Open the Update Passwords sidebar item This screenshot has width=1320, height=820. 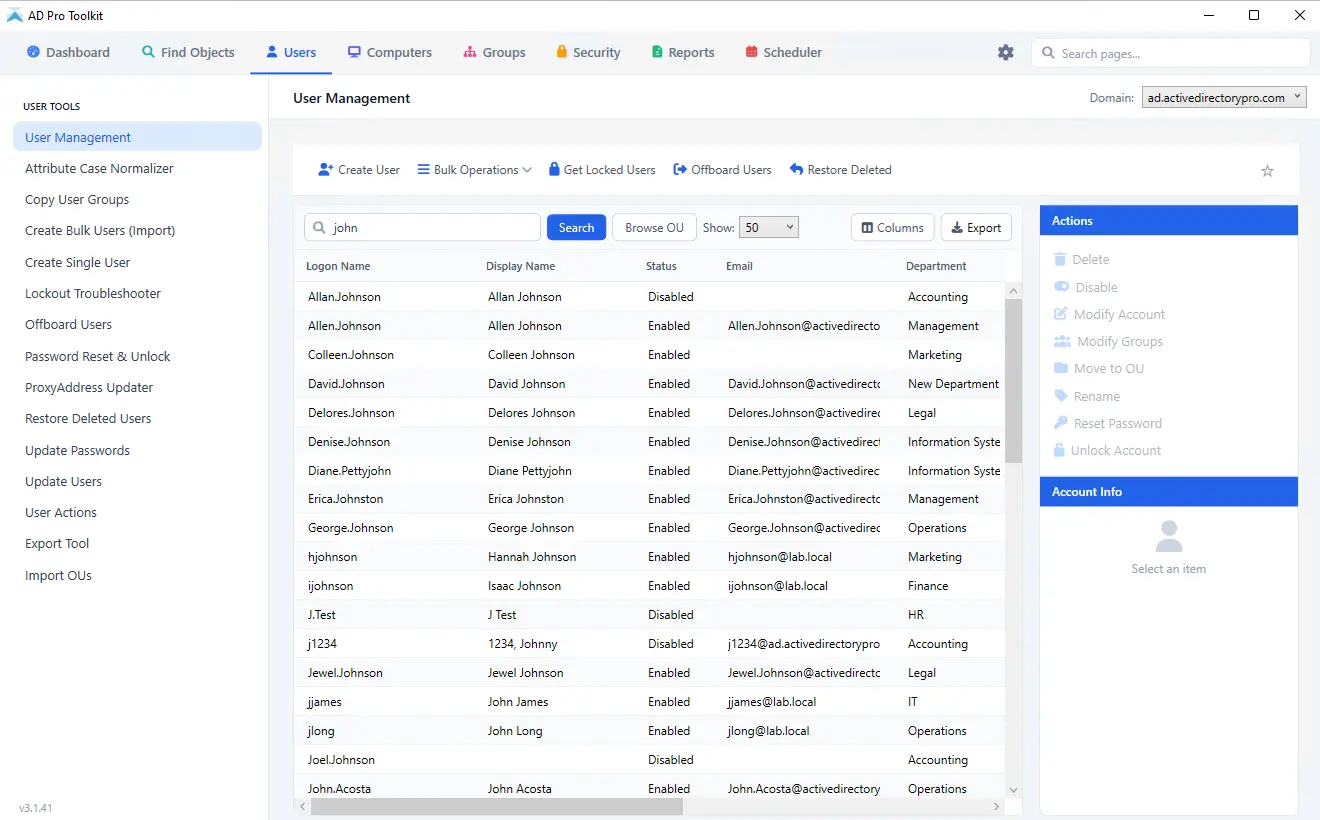click(137, 450)
